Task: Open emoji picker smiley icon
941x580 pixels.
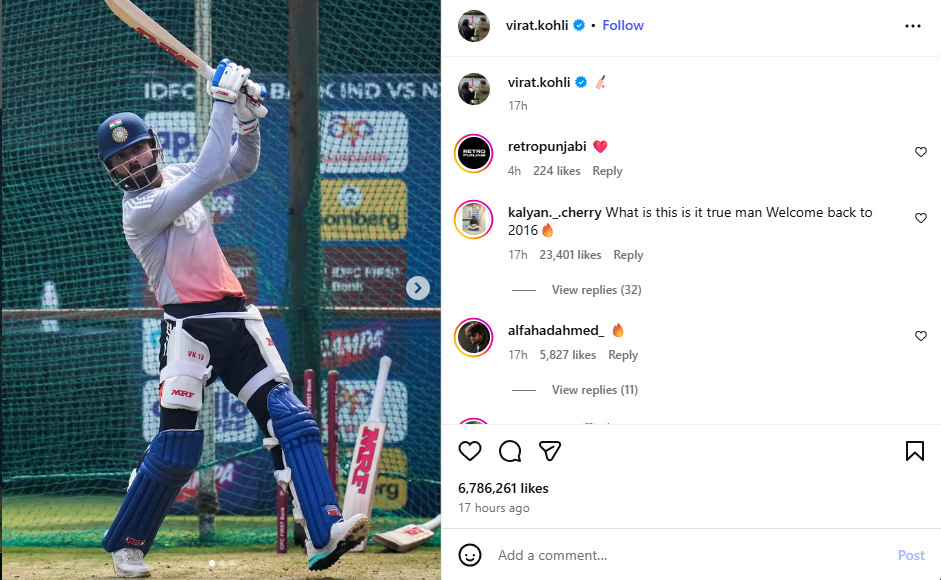Action: tap(469, 555)
